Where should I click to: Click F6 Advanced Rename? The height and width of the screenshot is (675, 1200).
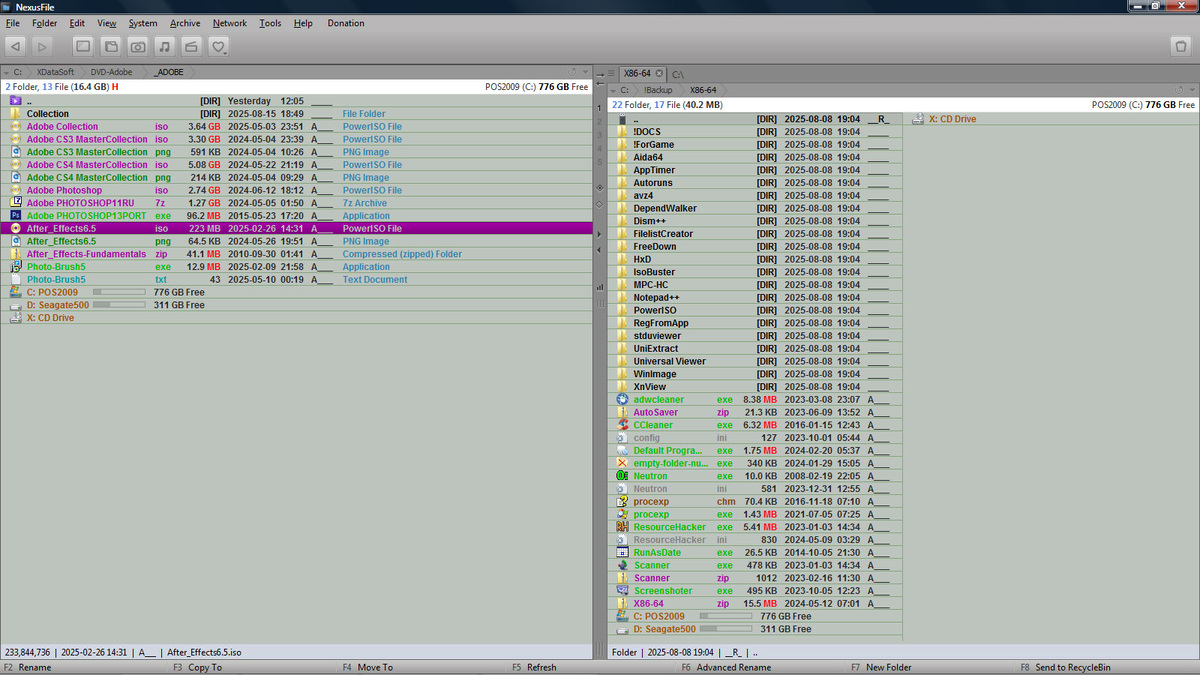pos(727,667)
